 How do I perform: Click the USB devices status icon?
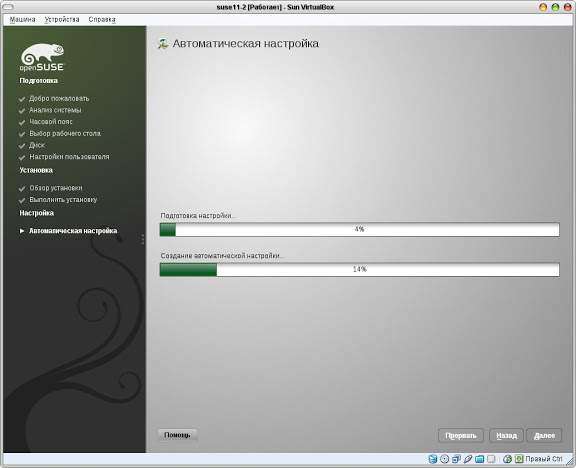(468, 459)
